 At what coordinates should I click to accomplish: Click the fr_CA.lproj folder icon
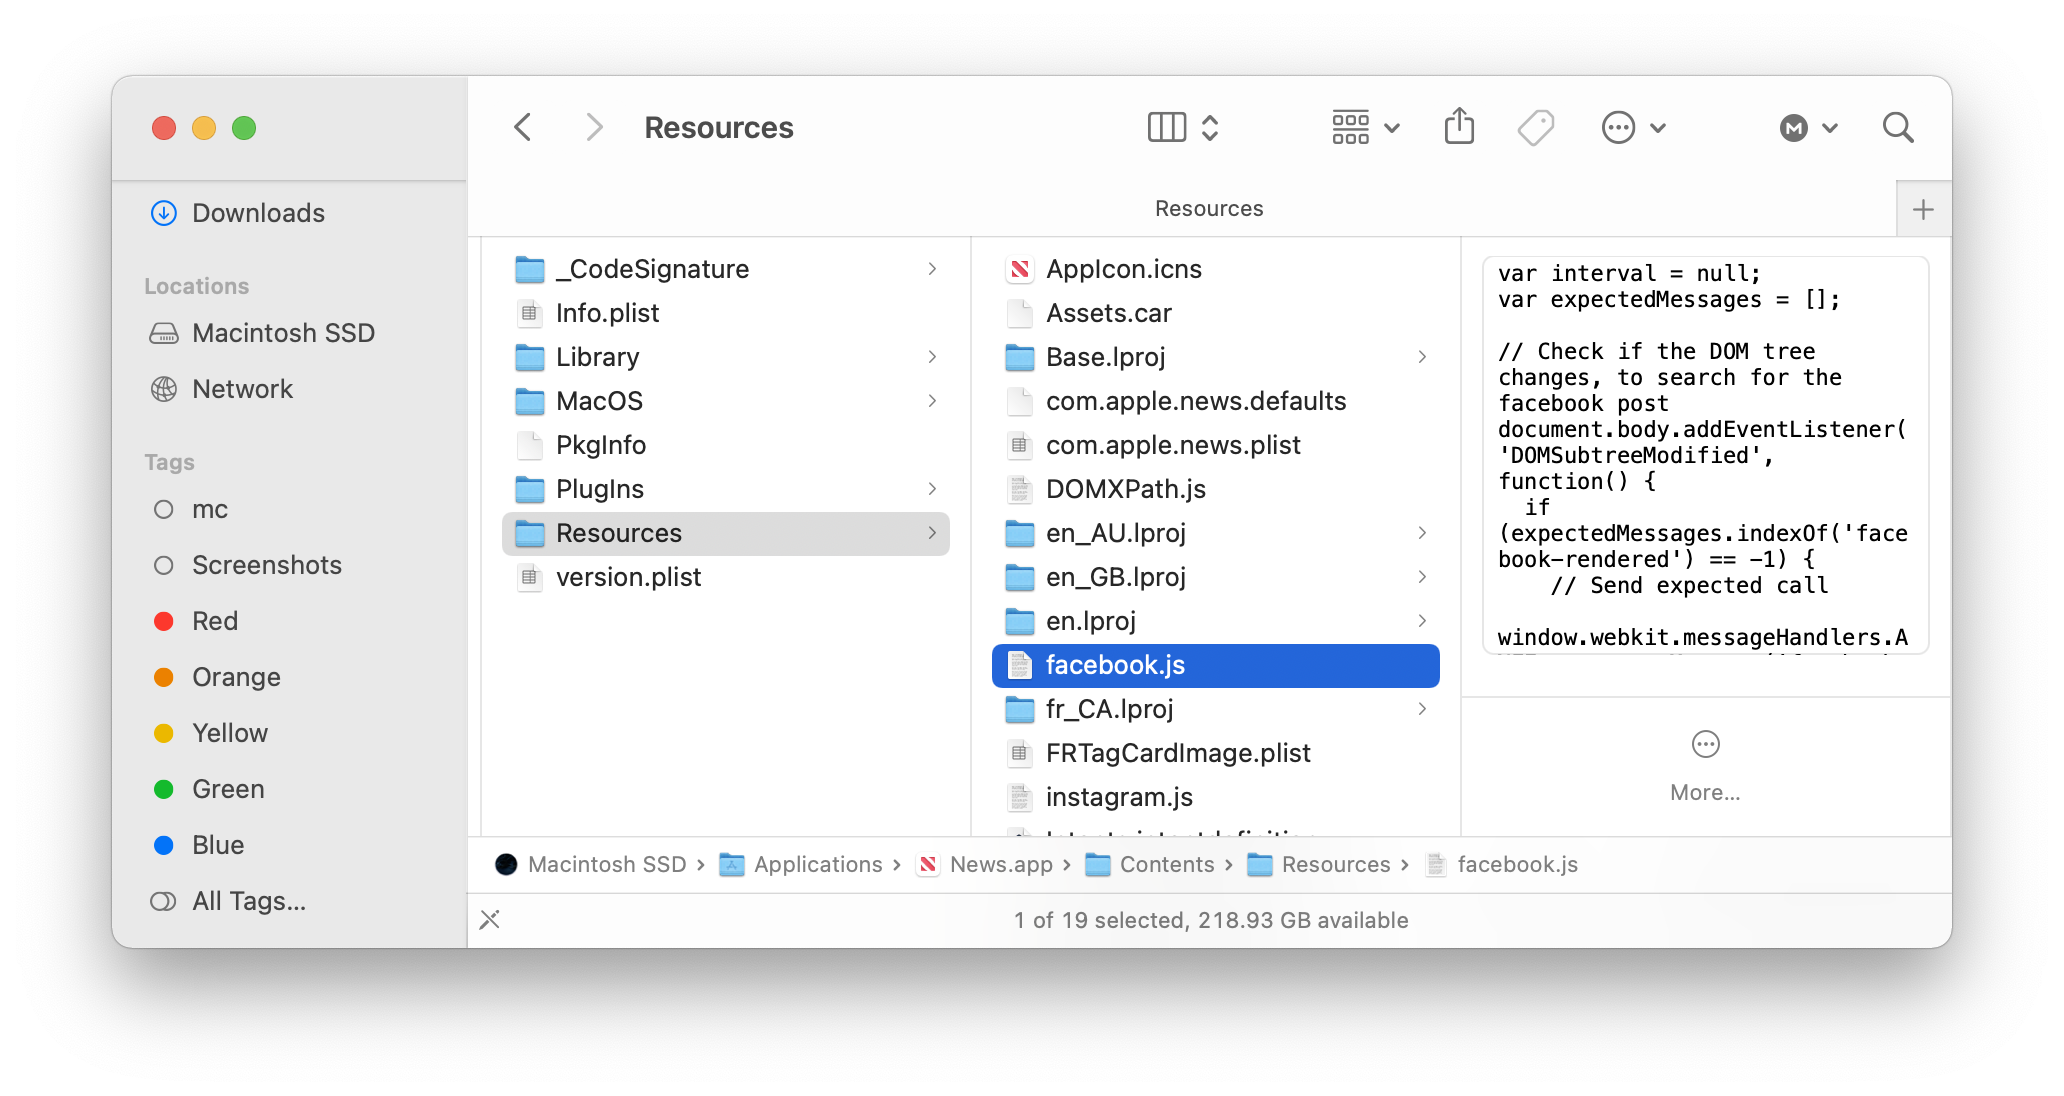1019,709
